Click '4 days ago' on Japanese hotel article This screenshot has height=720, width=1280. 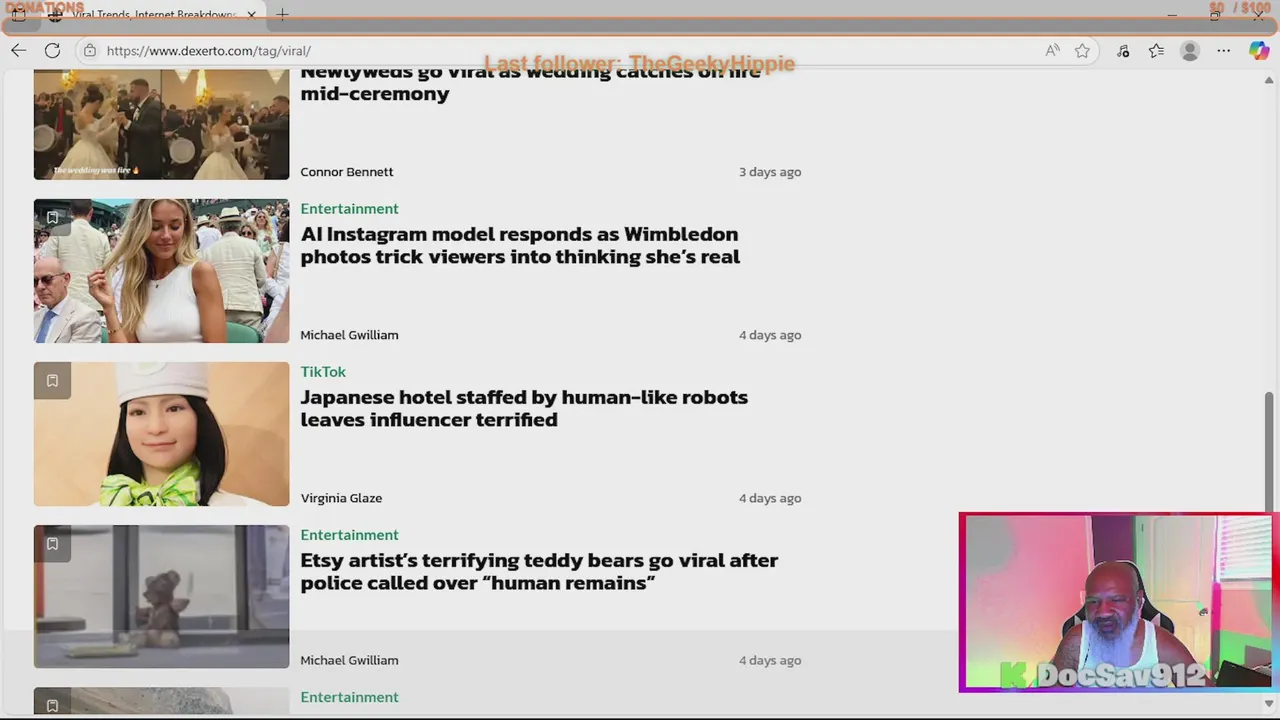click(x=770, y=498)
